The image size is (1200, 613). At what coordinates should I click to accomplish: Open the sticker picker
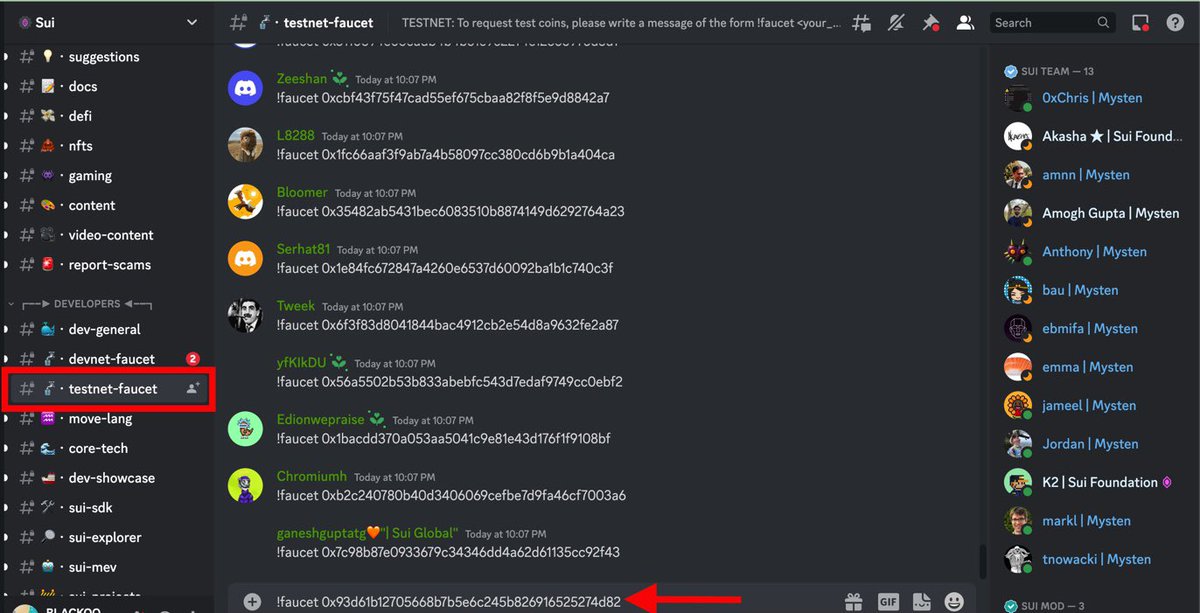pos(921,601)
